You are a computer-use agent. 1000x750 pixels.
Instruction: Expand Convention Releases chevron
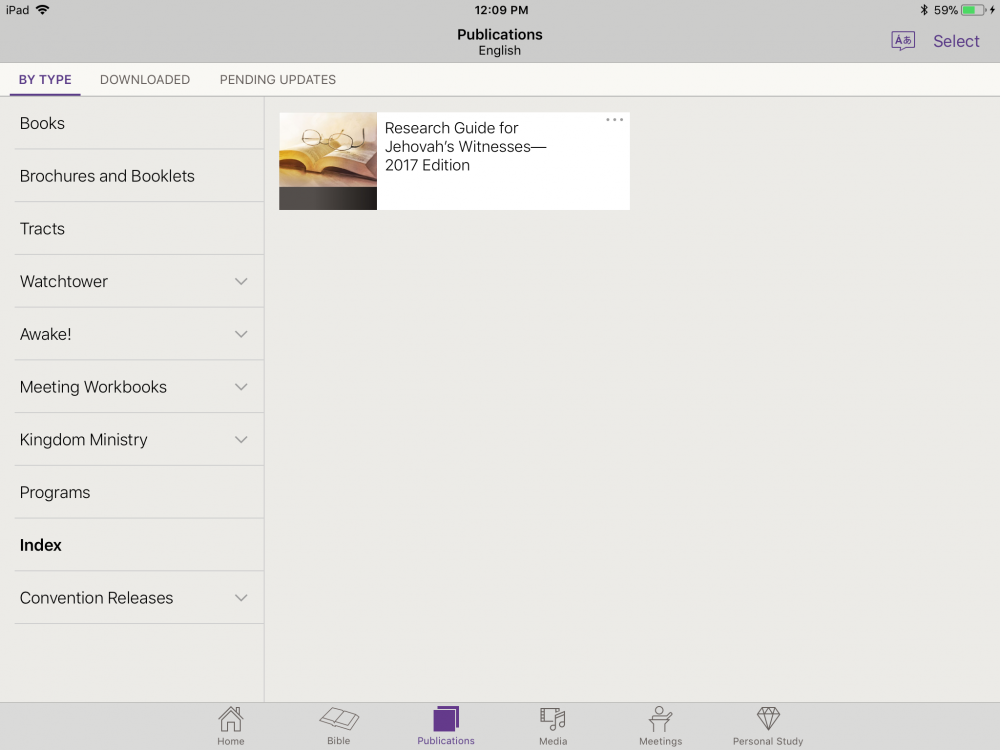241,598
